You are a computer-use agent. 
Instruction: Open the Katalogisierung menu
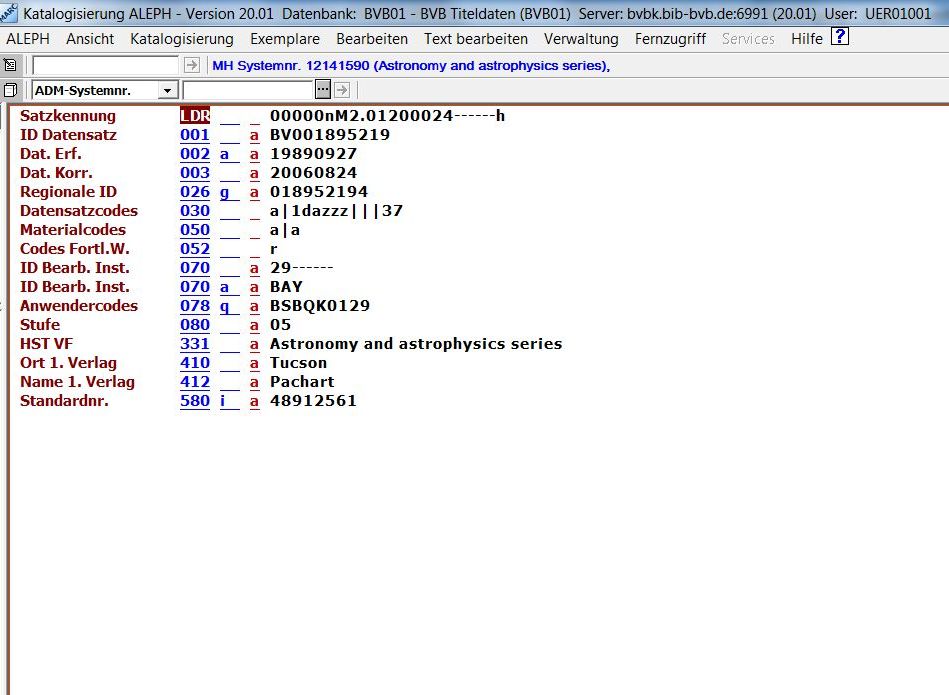(x=182, y=39)
